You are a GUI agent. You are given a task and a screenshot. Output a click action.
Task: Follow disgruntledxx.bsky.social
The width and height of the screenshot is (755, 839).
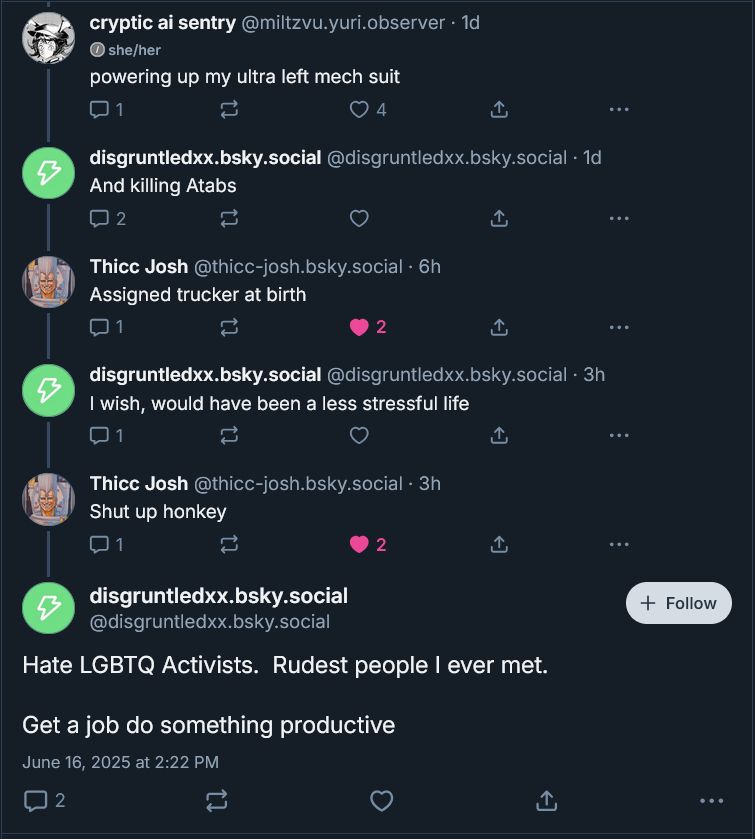pyautogui.click(x=679, y=603)
